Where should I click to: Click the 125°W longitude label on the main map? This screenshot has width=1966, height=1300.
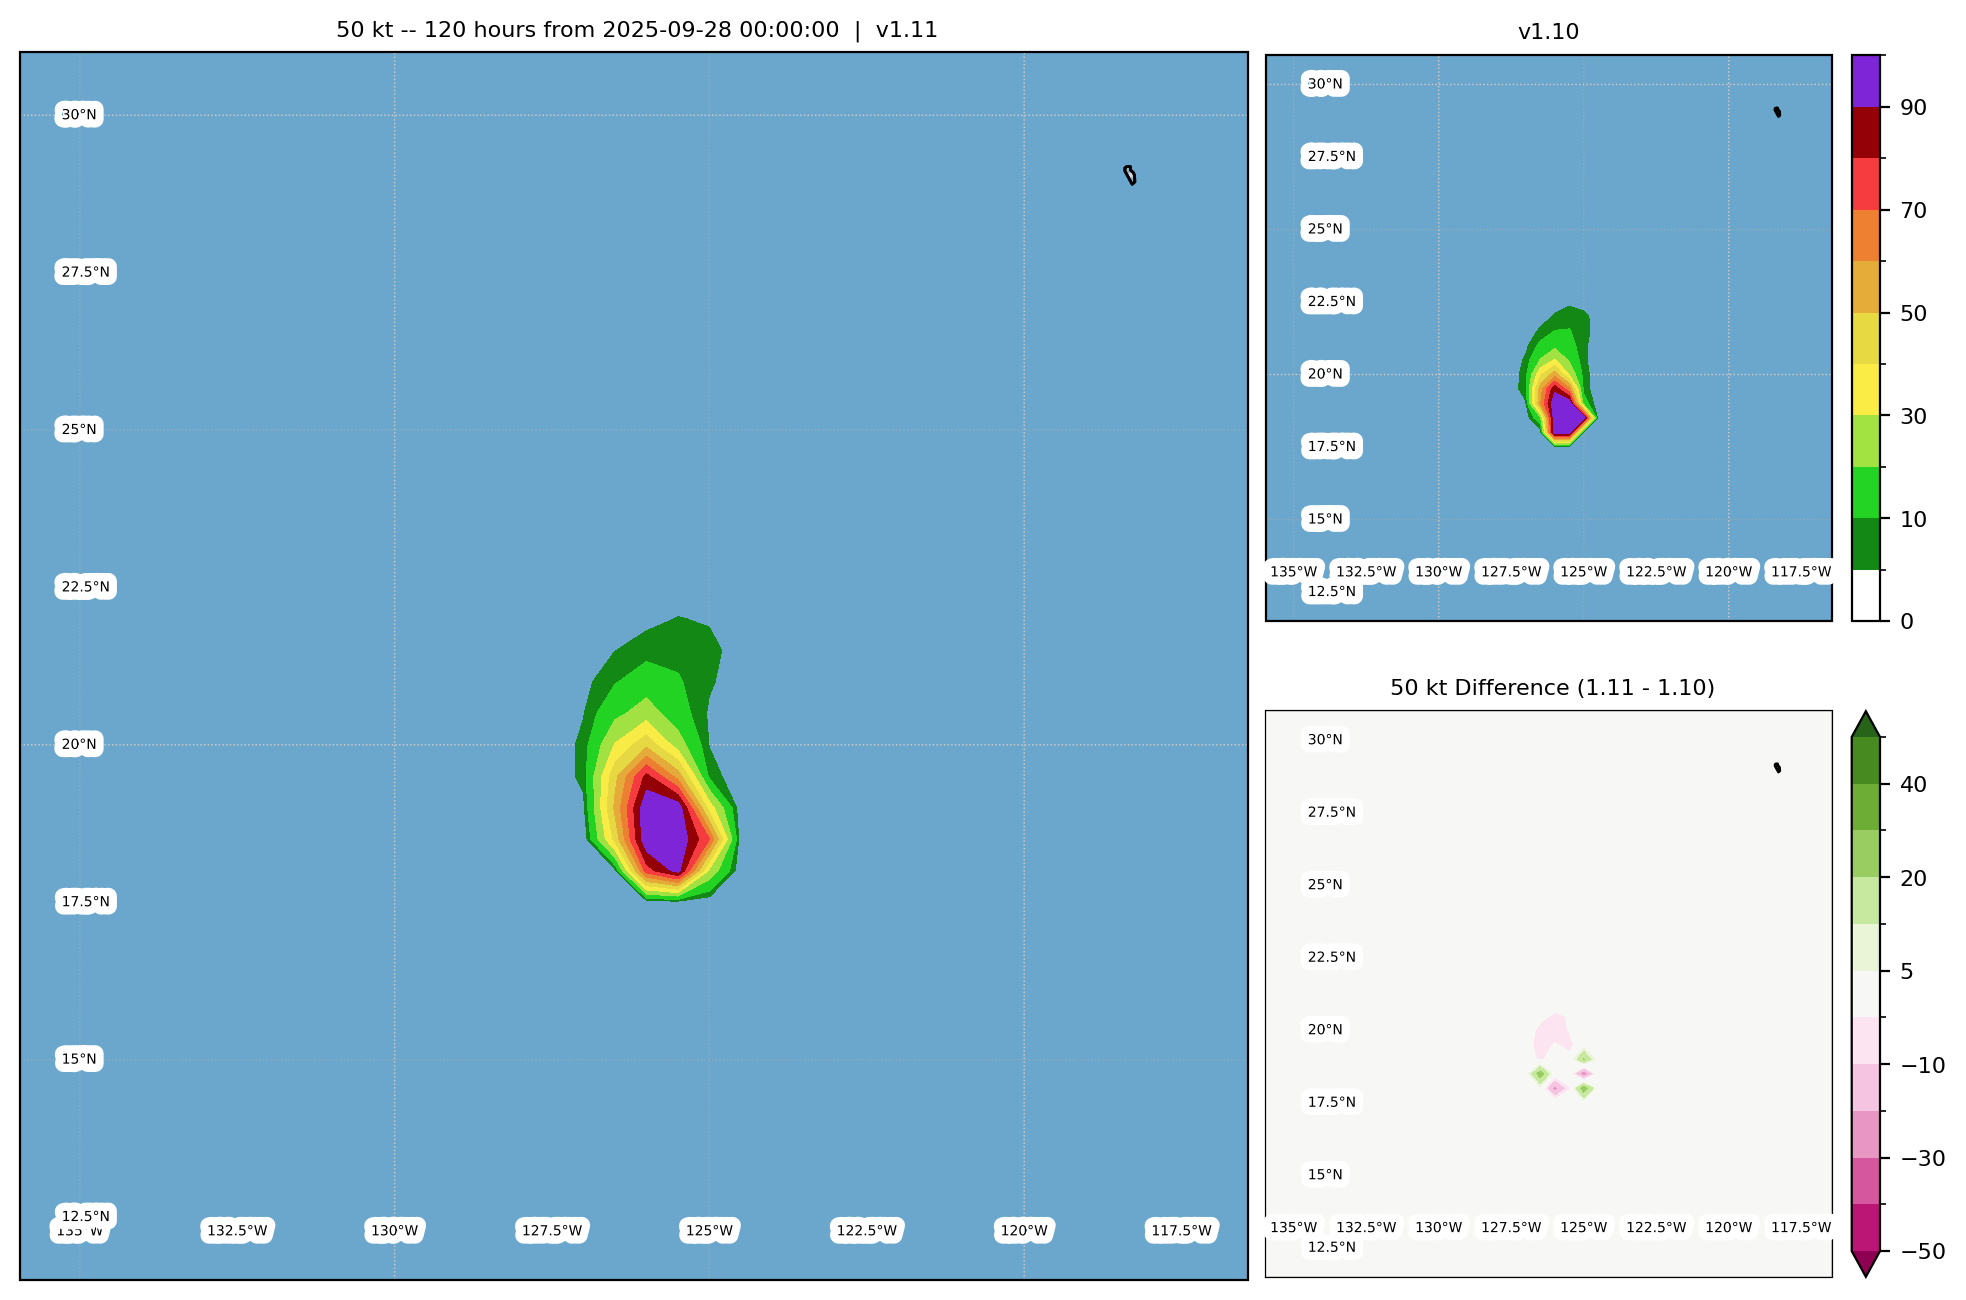(x=709, y=1231)
